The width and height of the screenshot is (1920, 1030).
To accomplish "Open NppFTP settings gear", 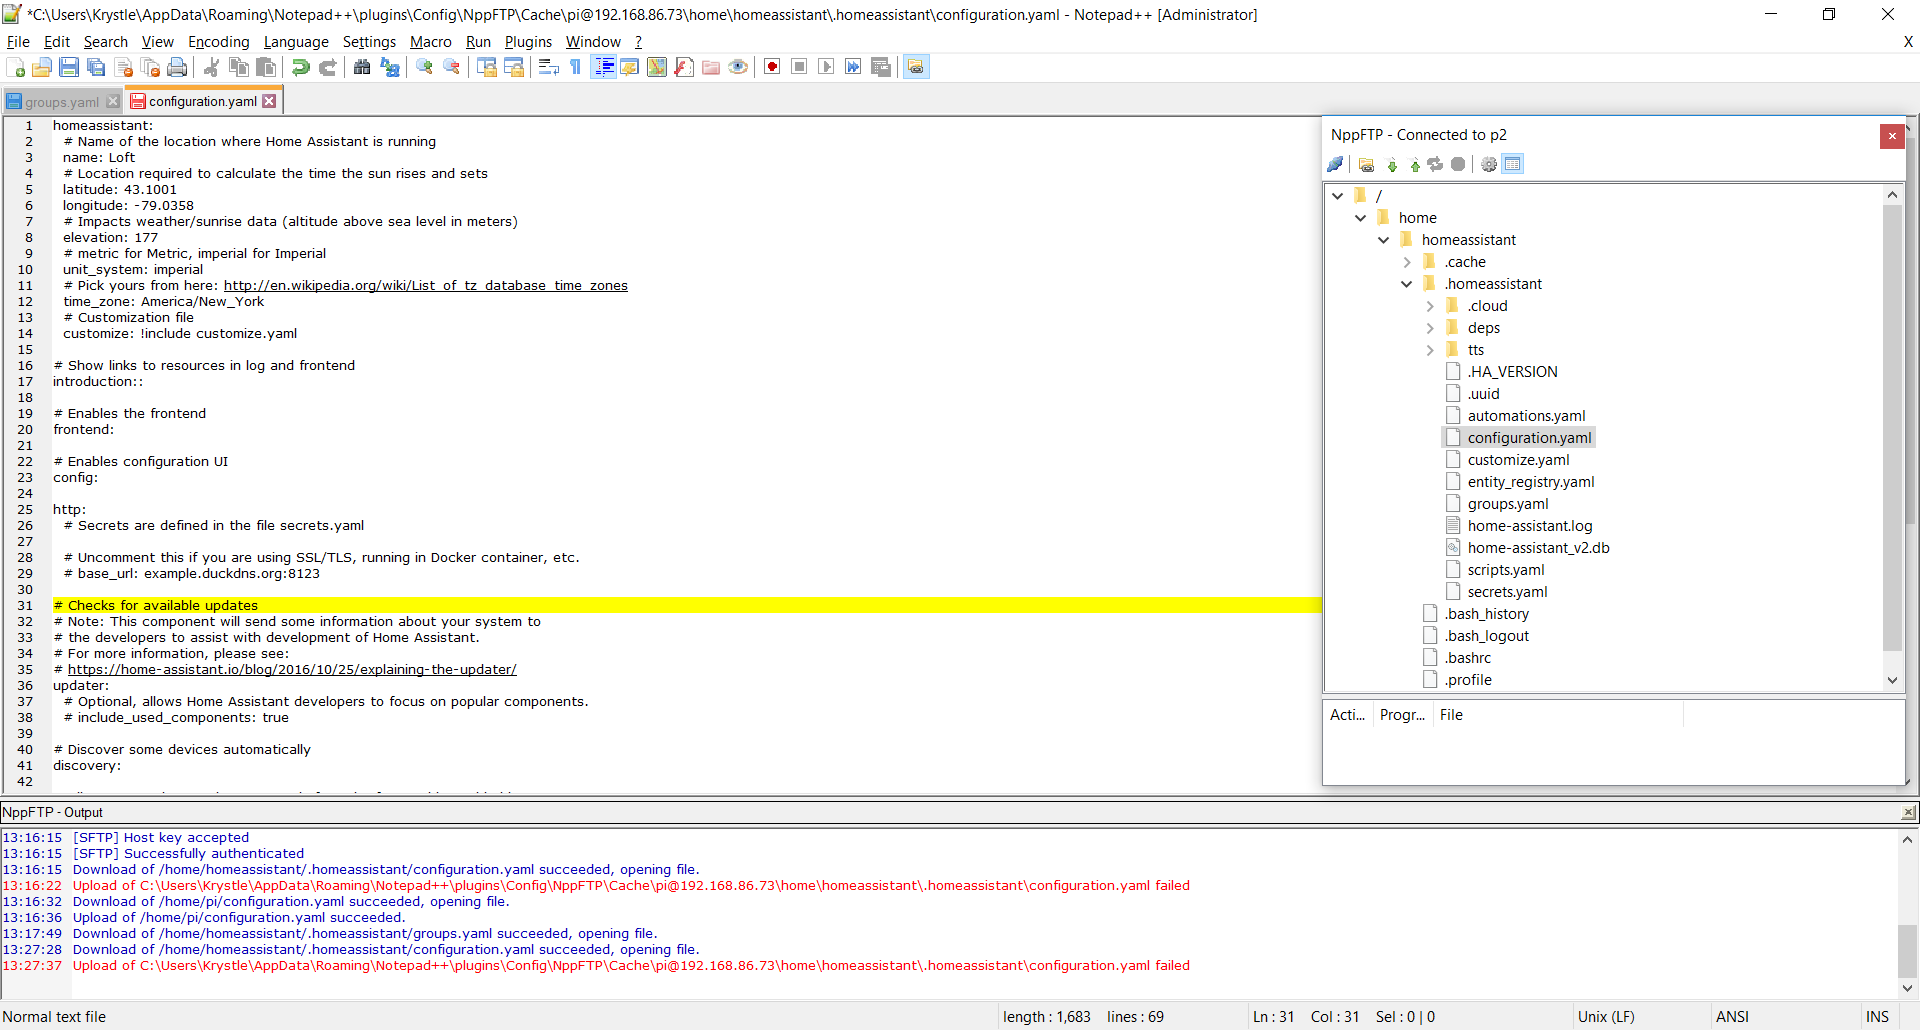I will pos(1489,164).
